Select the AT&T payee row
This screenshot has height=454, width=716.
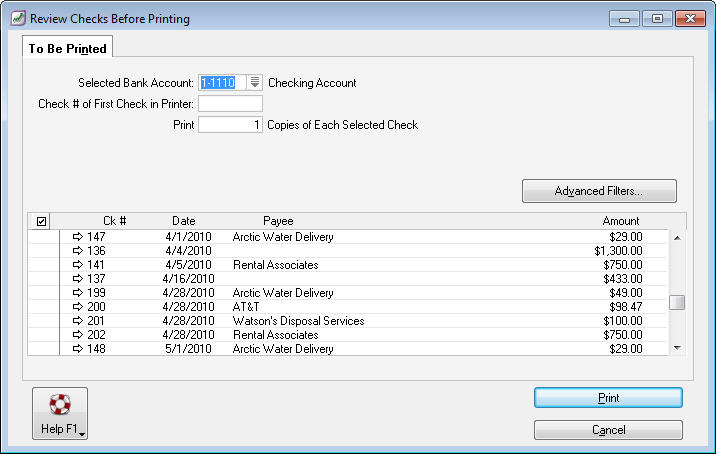[246, 306]
